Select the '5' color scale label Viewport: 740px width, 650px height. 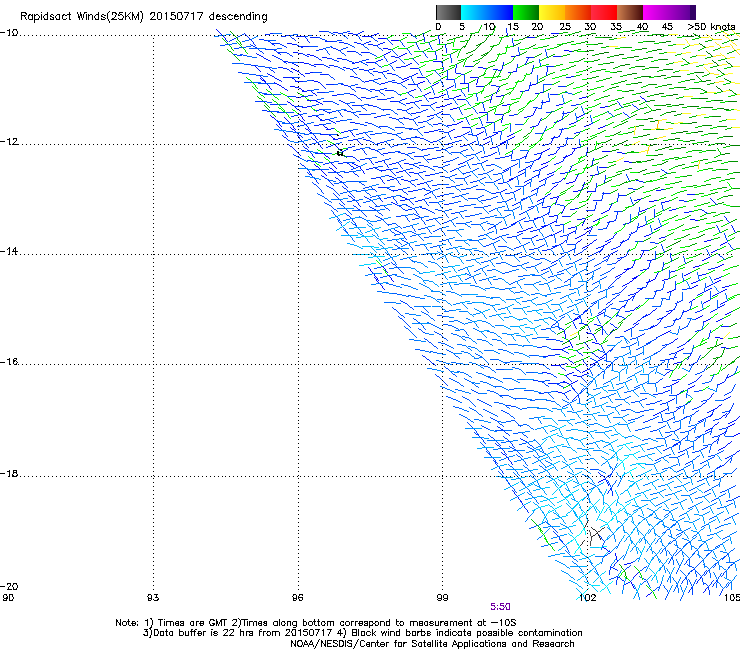[462, 27]
